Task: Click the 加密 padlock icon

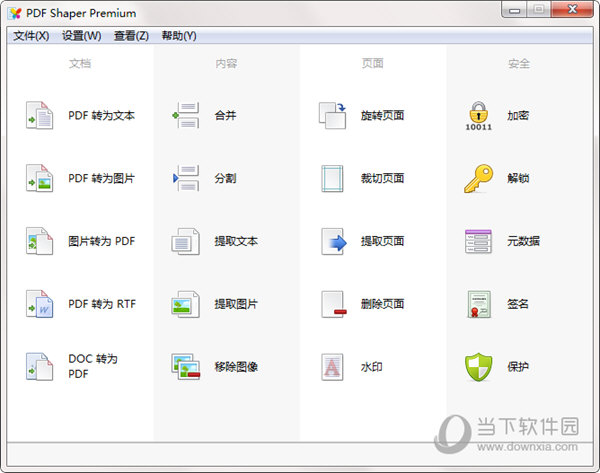Action: pyautogui.click(x=478, y=116)
